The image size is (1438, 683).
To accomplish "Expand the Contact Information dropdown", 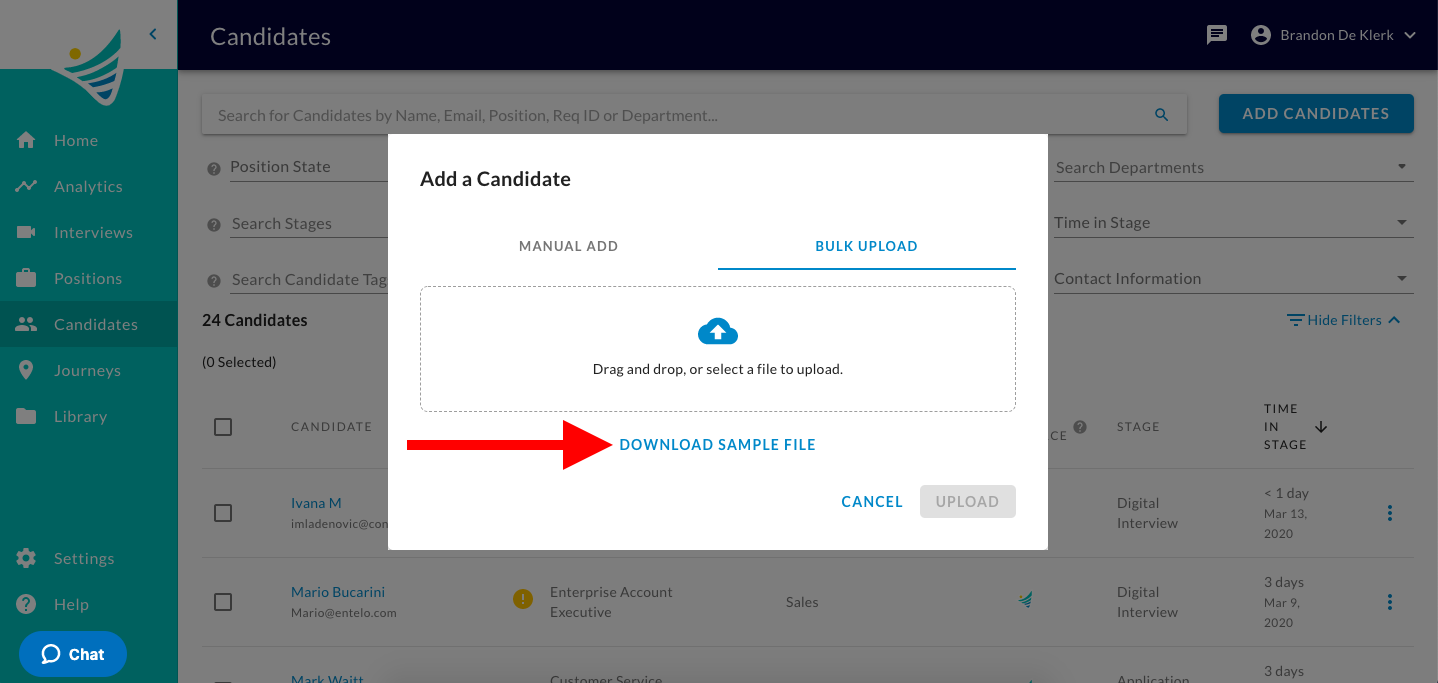I will (x=1233, y=279).
